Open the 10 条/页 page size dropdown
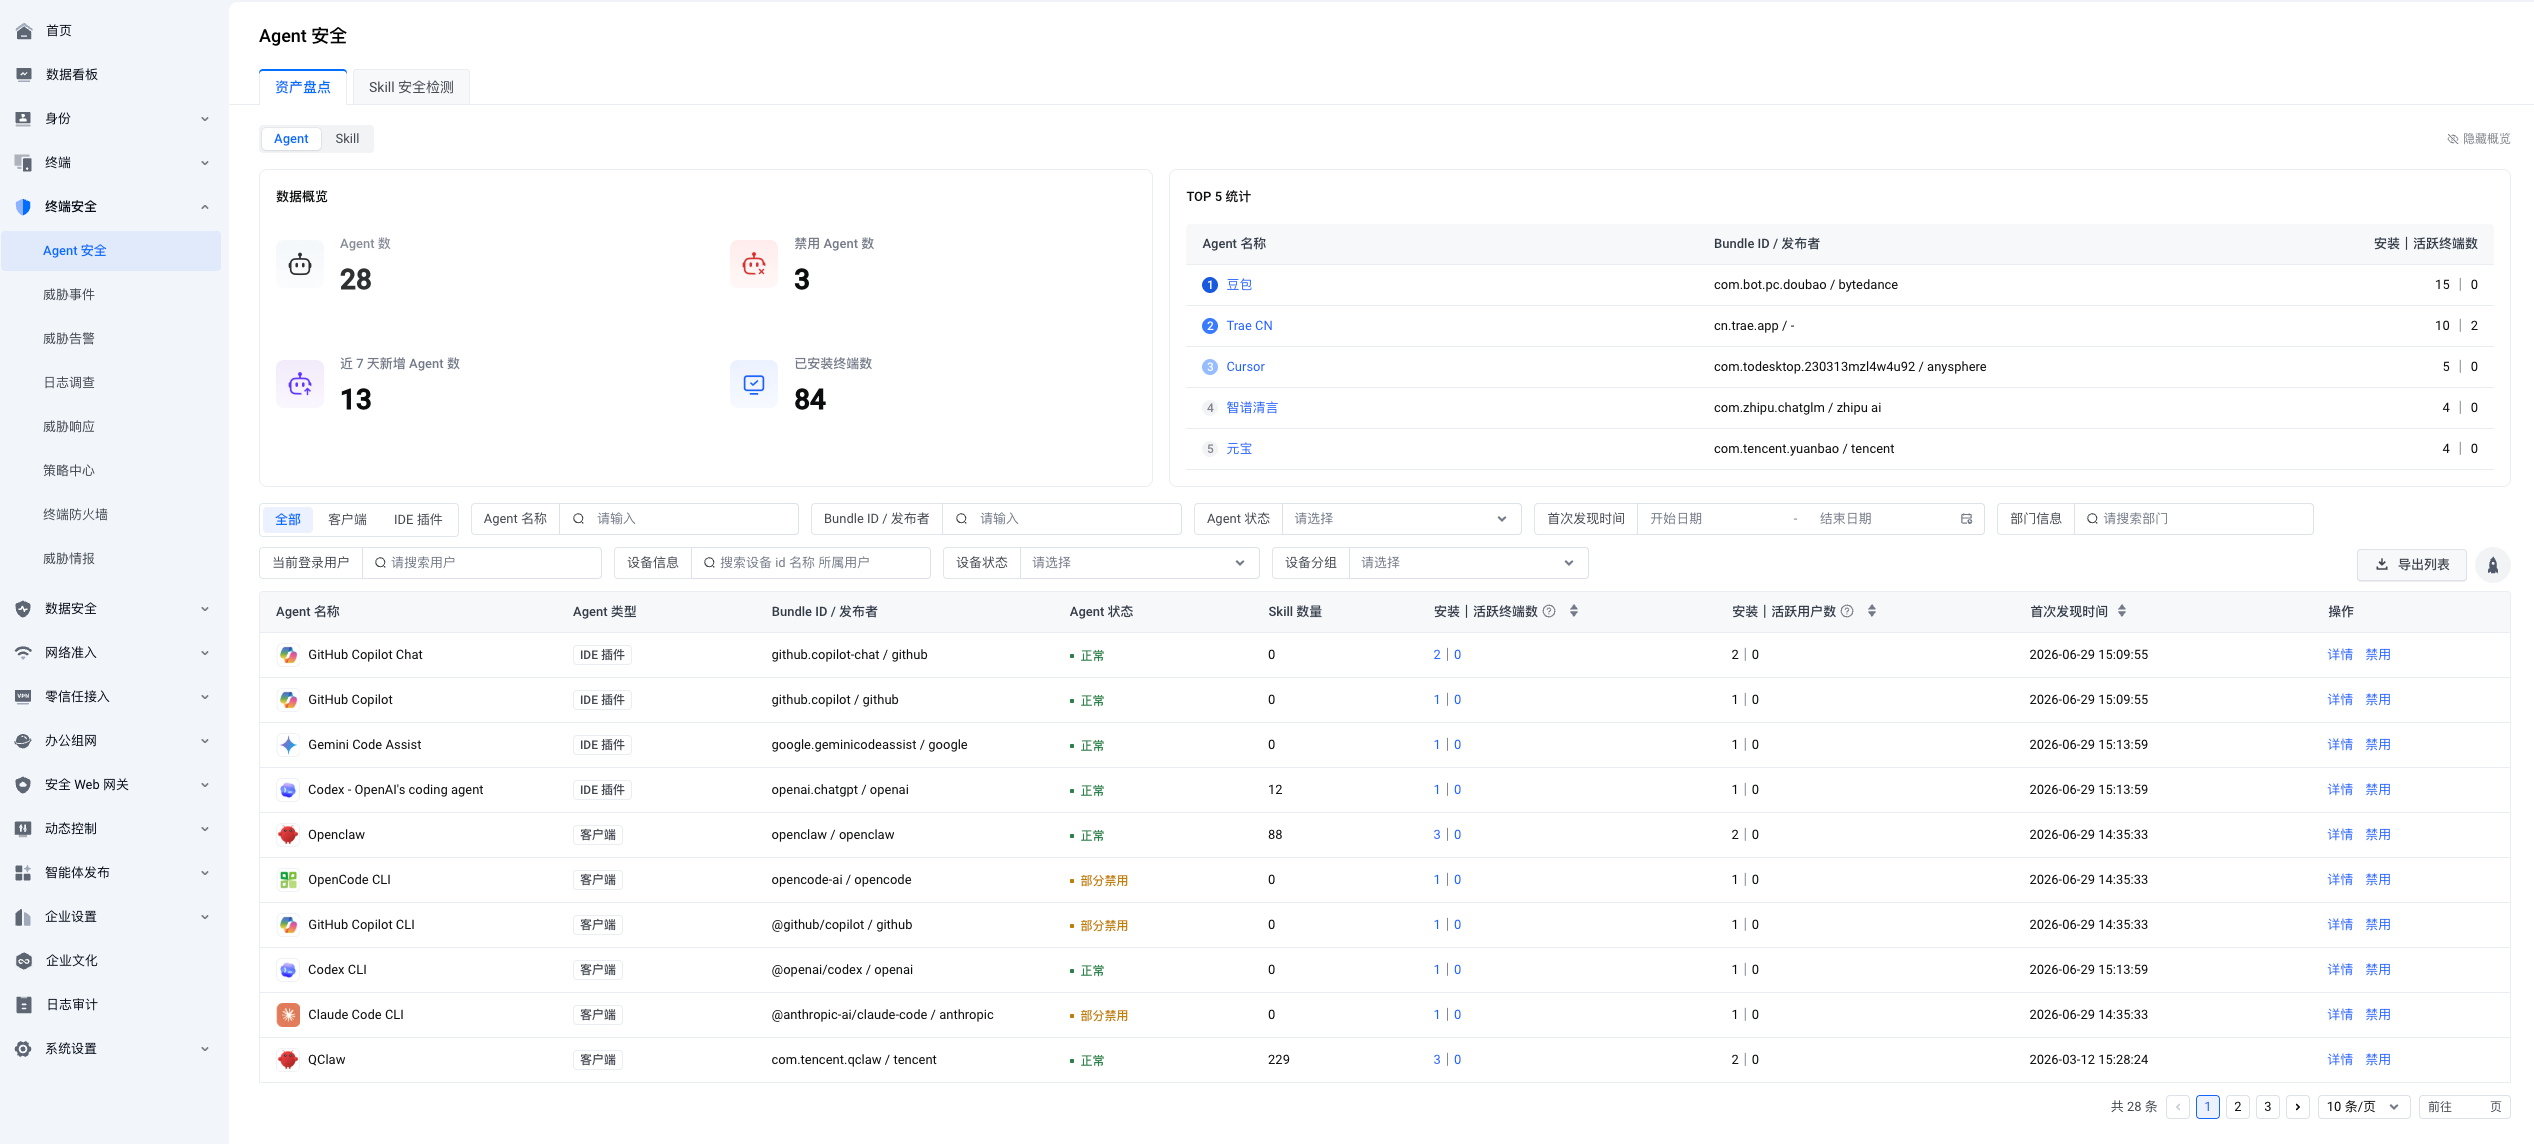Viewport: 2534px width, 1144px height. coord(2363,1107)
